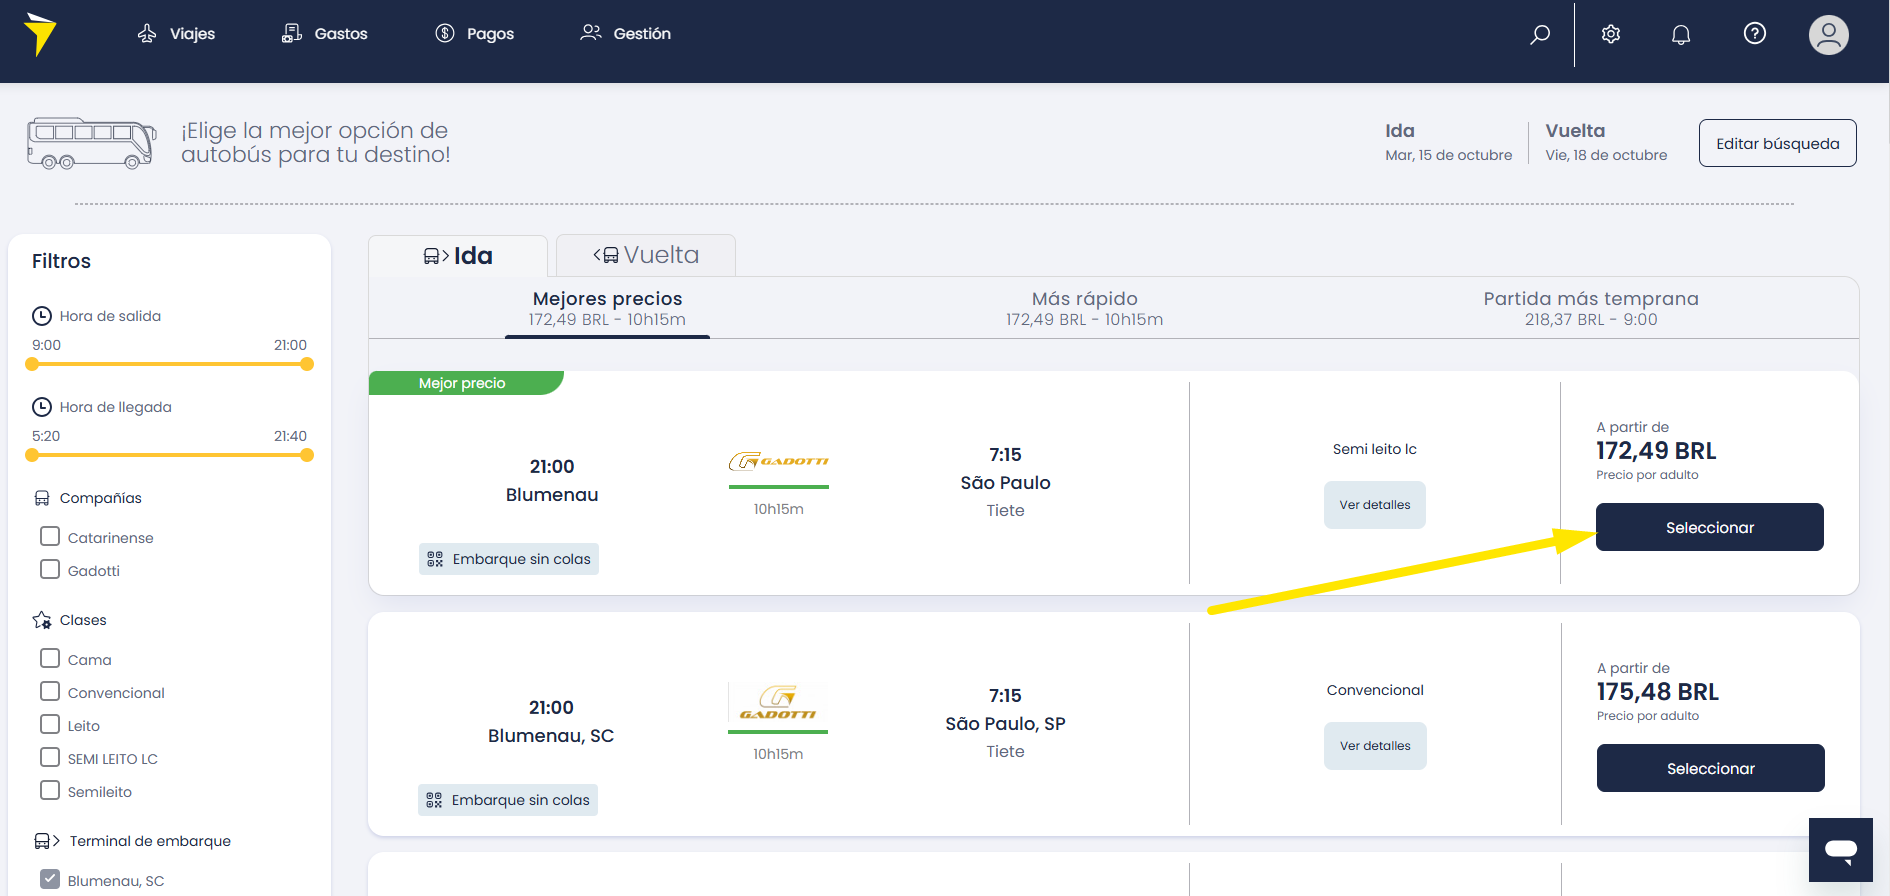Check the Cama class filter
Screen dimensions: 1890x896
click(50, 658)
